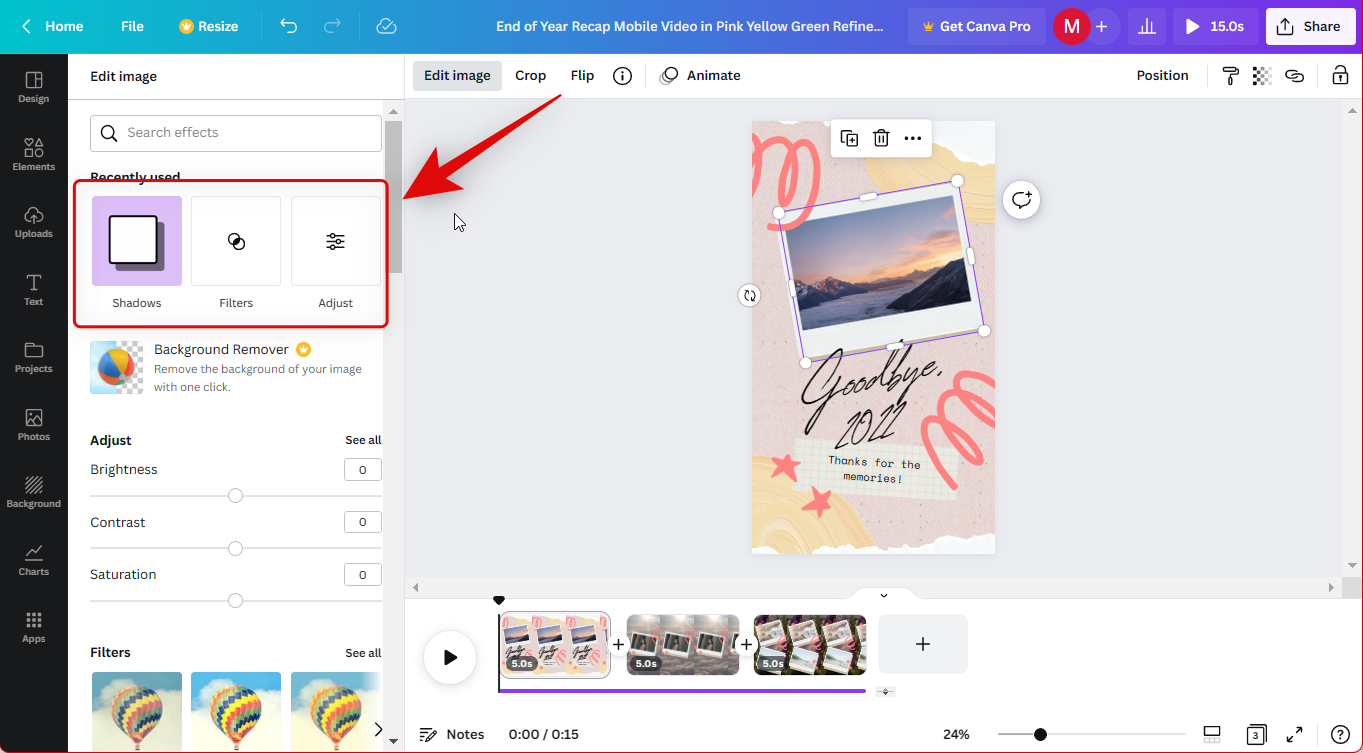Click the rotate handle beside the photo
The image size is (1363, 753).
point(749,295)
